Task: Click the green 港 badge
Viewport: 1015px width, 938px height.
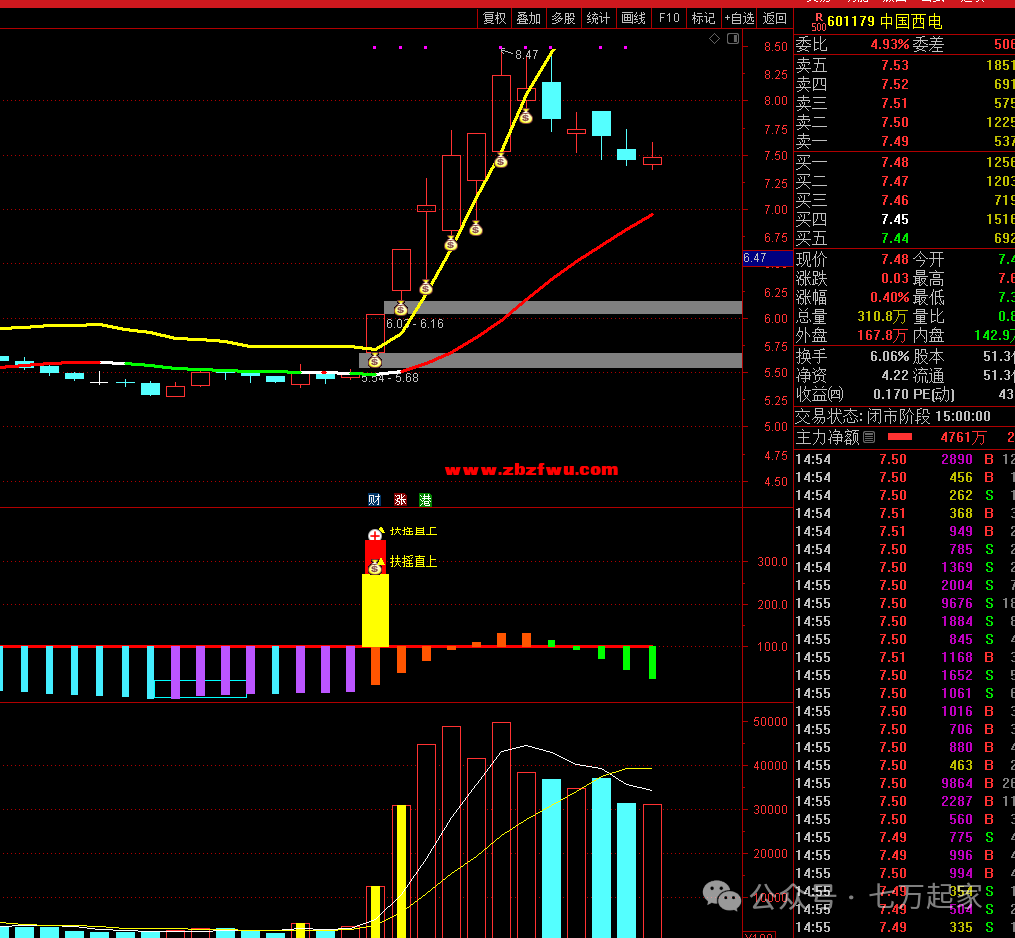Action: point(425,500)
